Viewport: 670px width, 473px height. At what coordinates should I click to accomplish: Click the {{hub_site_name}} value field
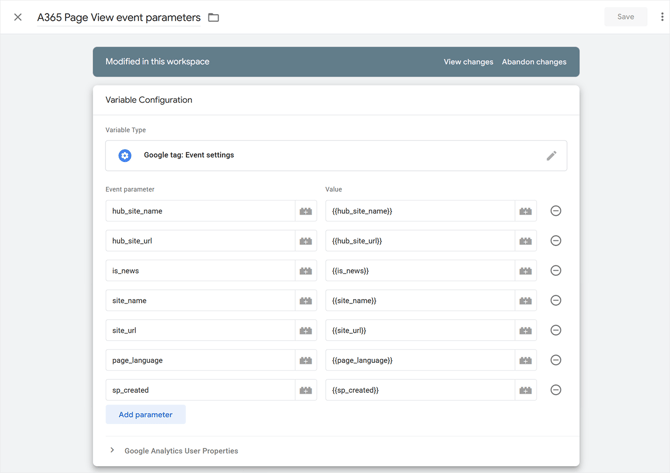pos(420,211)
